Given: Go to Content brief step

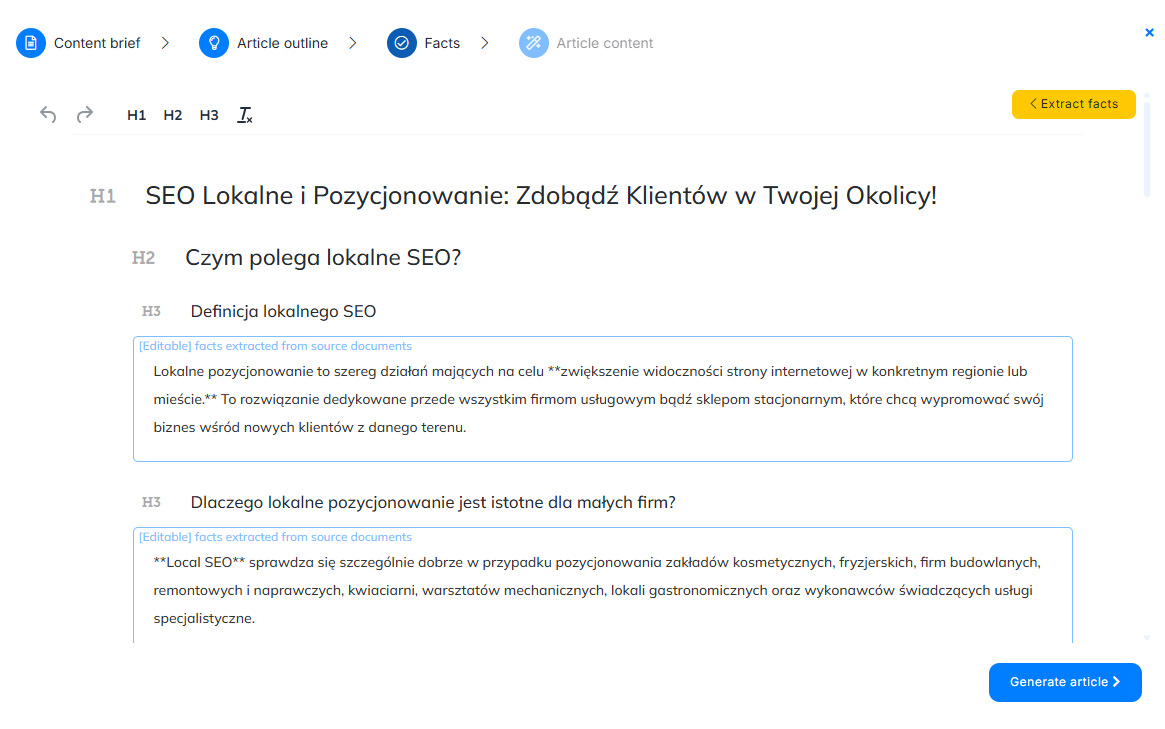Looking at the screenshot, I should point(97,43).
